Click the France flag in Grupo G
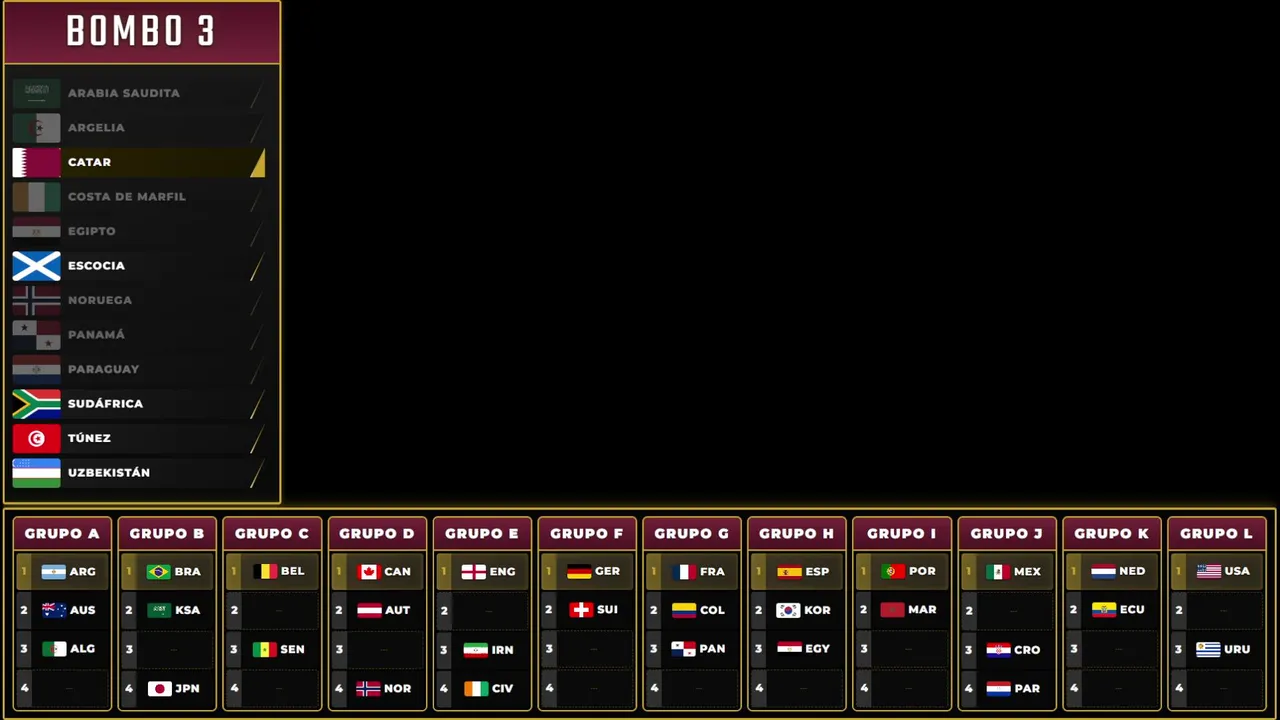The image size is (1280, 720). 684,572
